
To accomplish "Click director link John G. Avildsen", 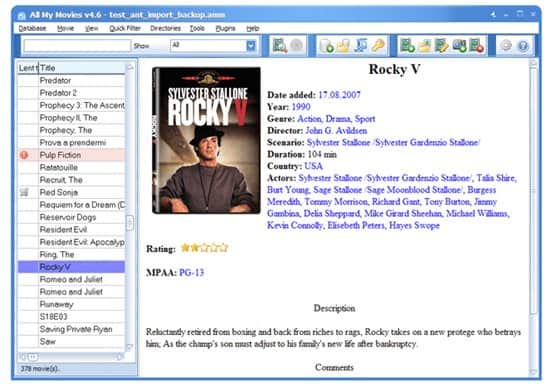I will tap(336, 131).
